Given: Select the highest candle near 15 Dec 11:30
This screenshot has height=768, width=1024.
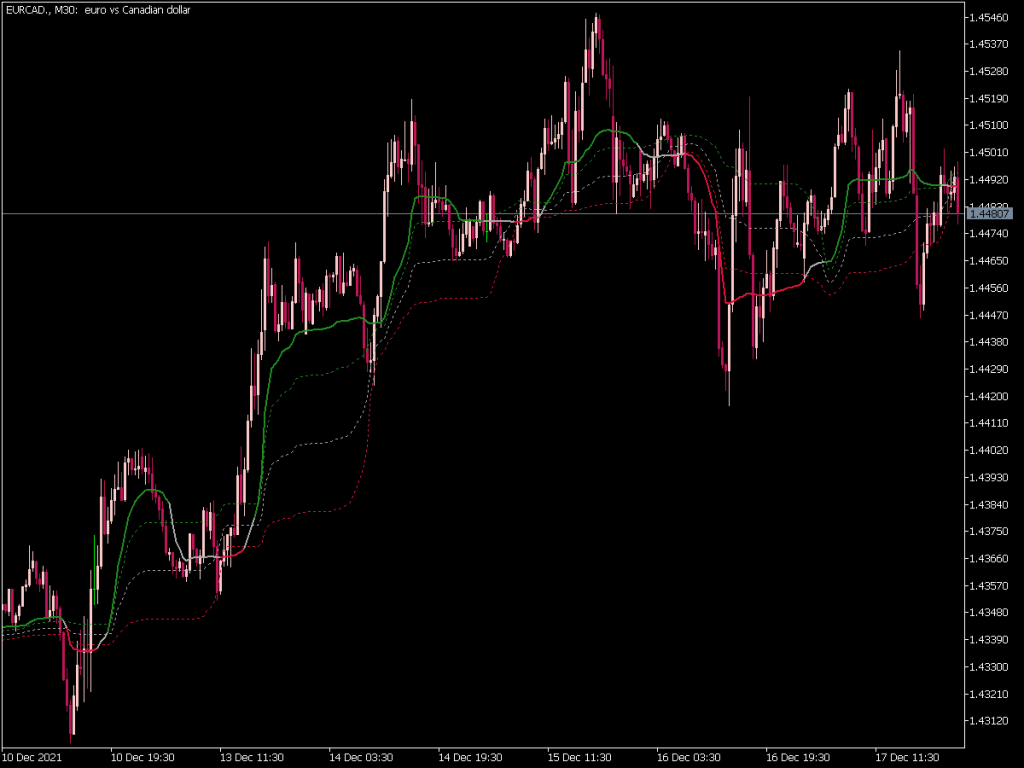Looking at the screenshot, I should tap(597, 30).
